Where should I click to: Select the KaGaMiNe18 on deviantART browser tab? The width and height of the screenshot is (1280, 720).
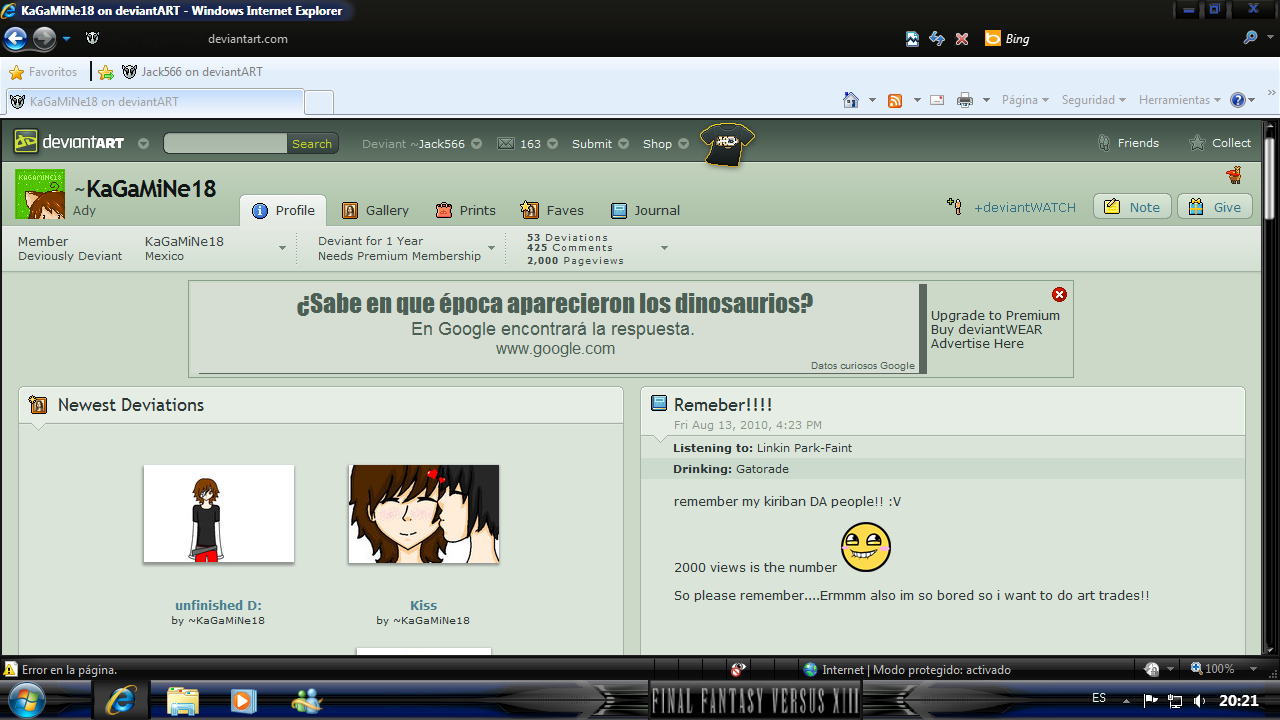155,102
